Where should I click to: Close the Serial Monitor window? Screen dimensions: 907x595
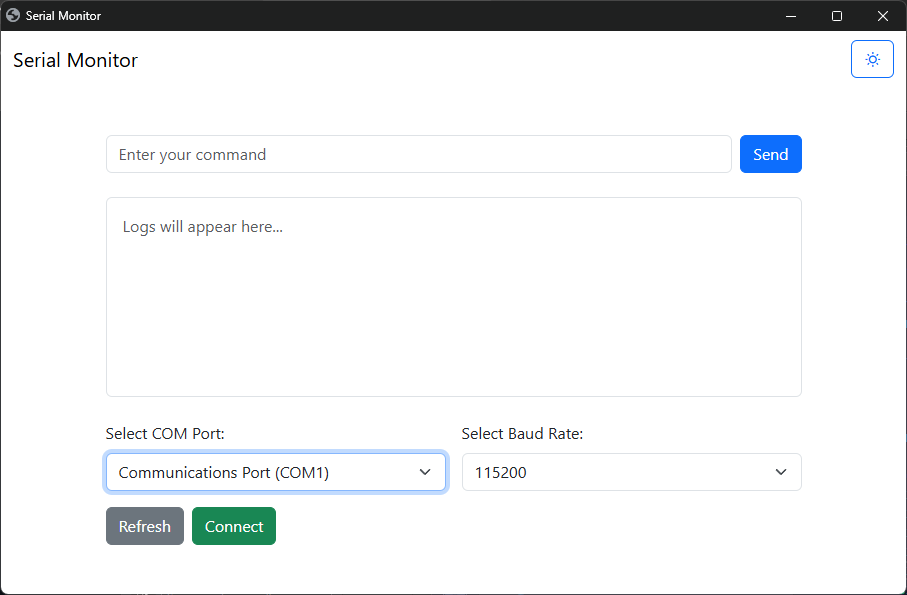click(883, 16)
